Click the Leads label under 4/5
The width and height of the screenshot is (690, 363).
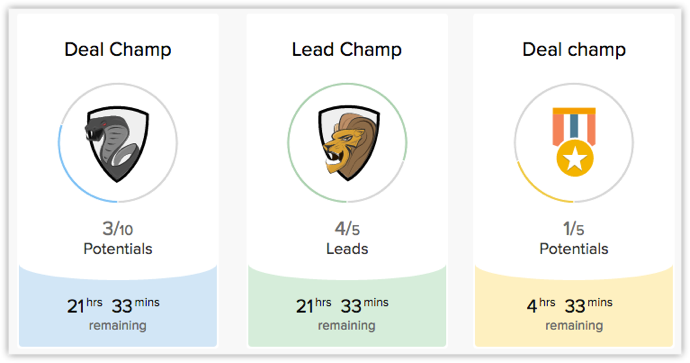point(347,249)
